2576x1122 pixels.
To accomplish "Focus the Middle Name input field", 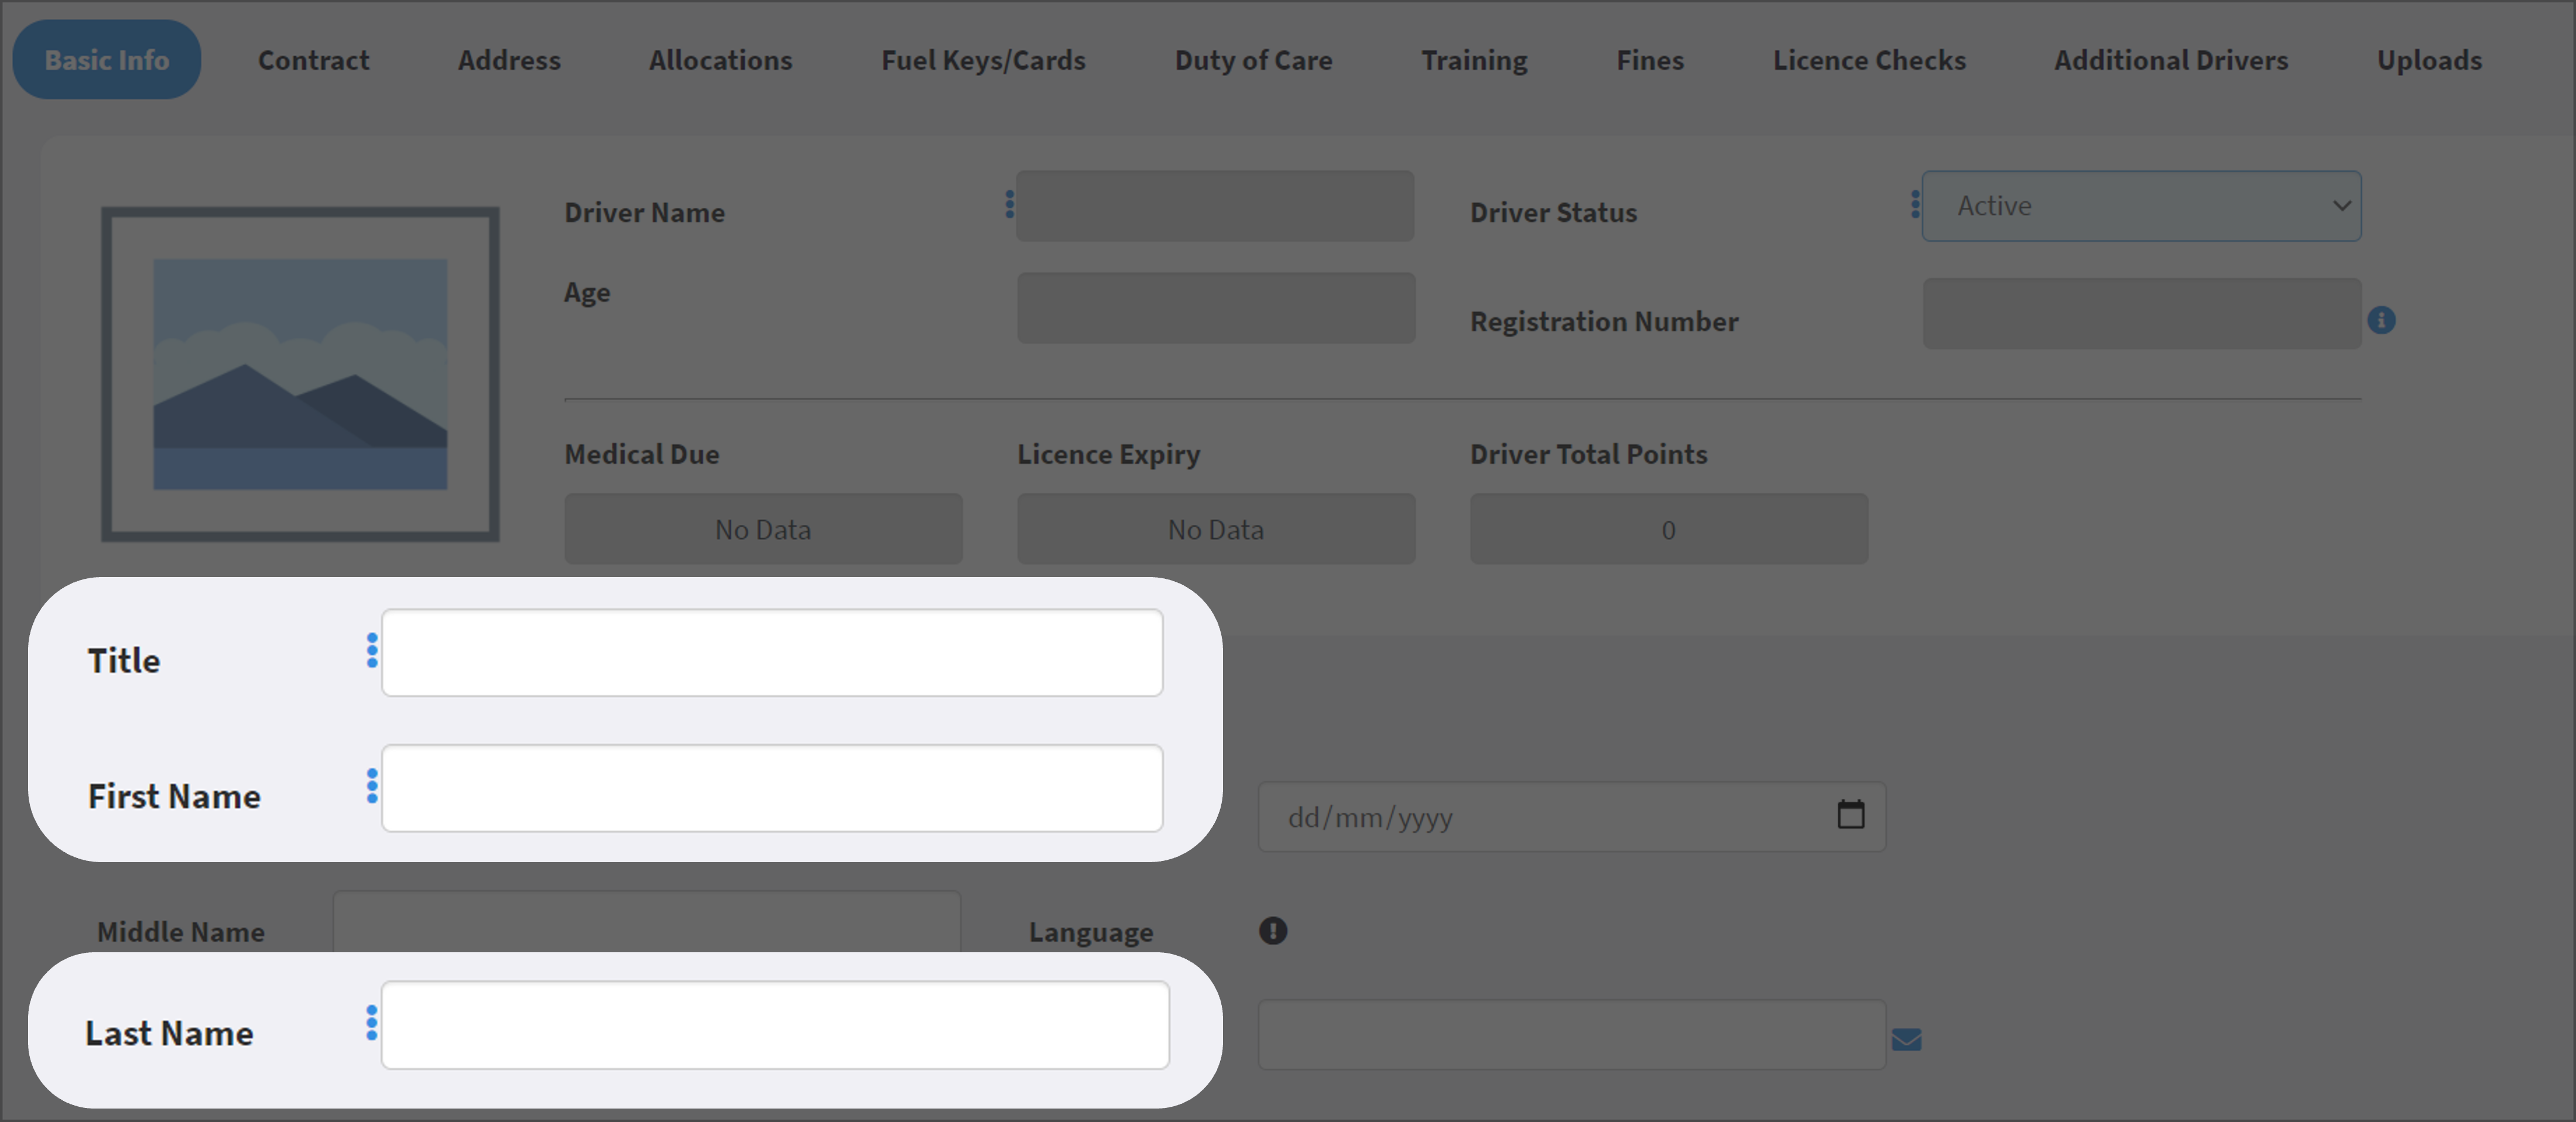I will pos(647,921).
